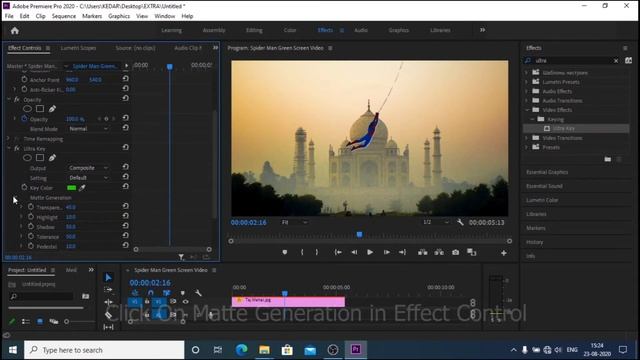This screenshot has width=640, height=360.
Task: Select the Razor tool
Action: point(108,315)
